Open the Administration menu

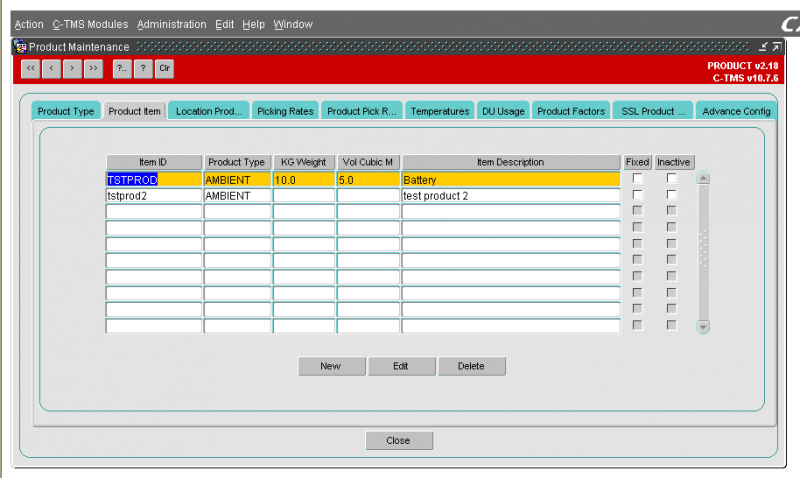[x=171, y=24]
